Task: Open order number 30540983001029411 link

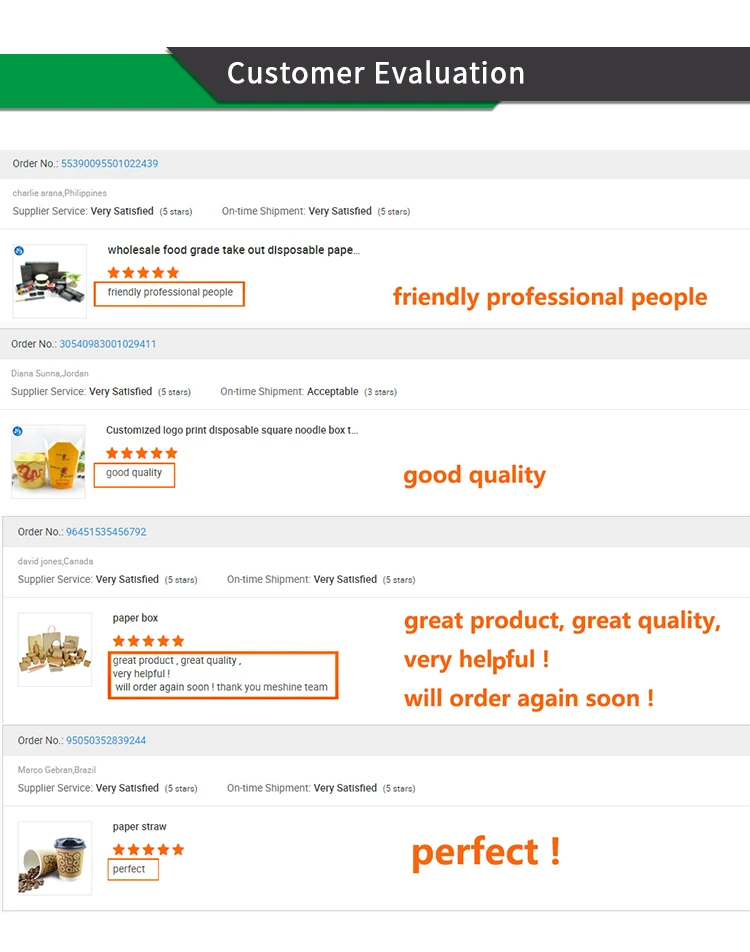Action: coord(107,344)
